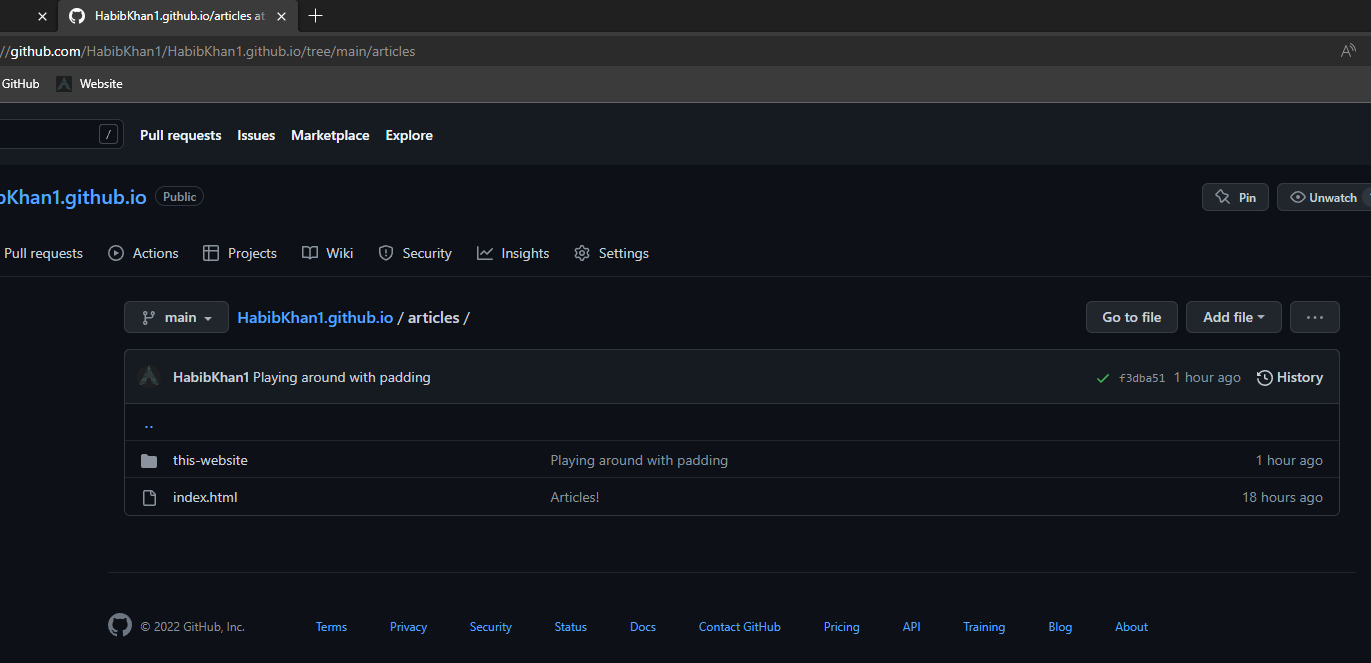Open the this-website row's commit message

(639, 460)
